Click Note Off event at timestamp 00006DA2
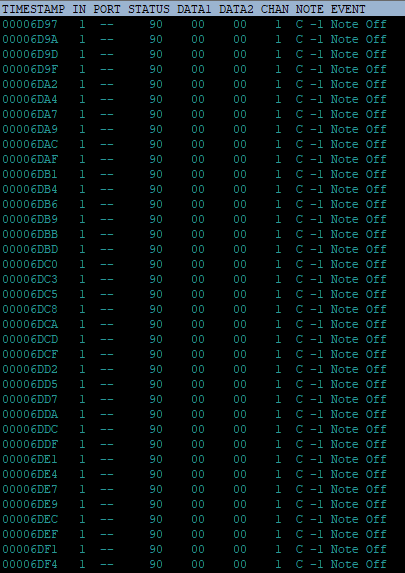 tap(359, 84)
